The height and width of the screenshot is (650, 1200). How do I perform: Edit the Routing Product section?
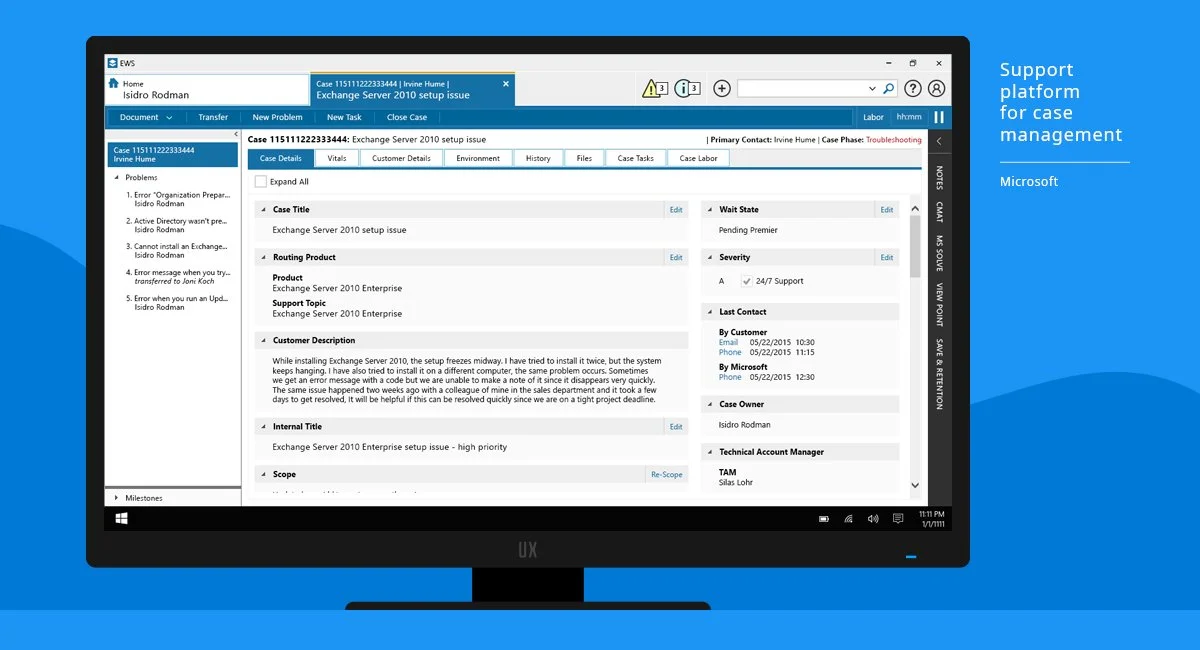click(676, 257)
